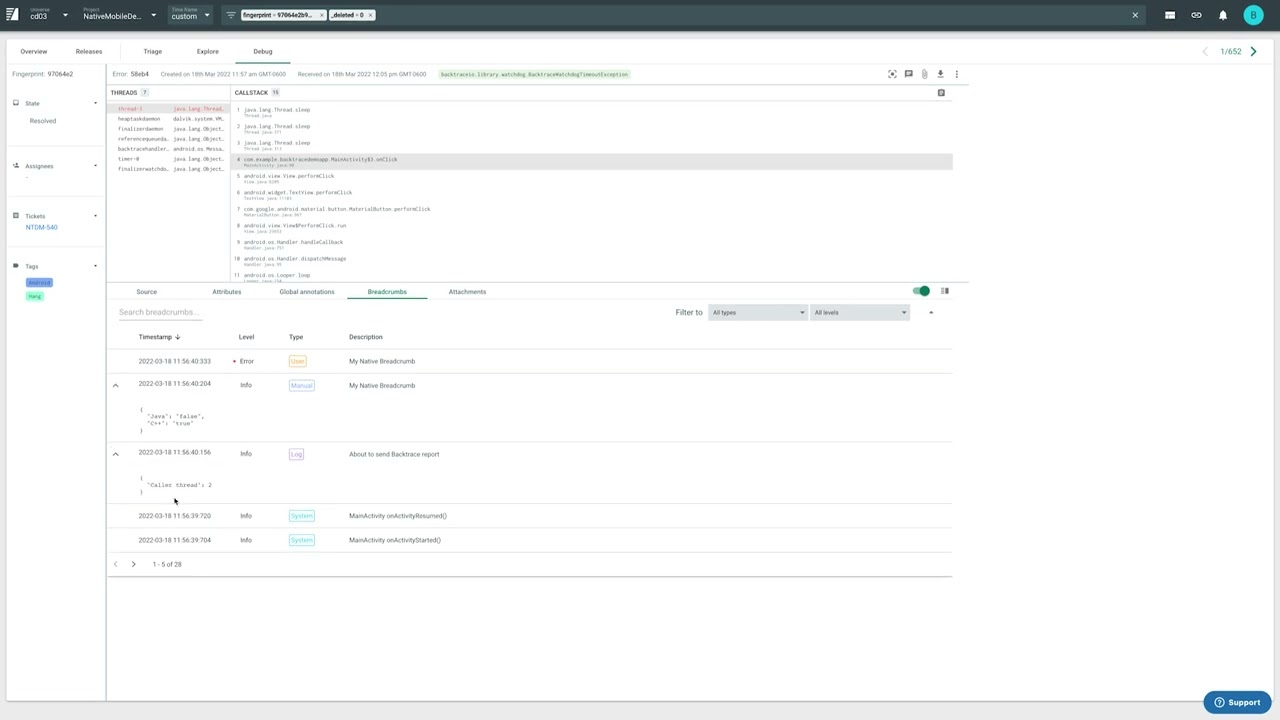
Task: Click the Hang tag
Action: click(x=35, y=296)
